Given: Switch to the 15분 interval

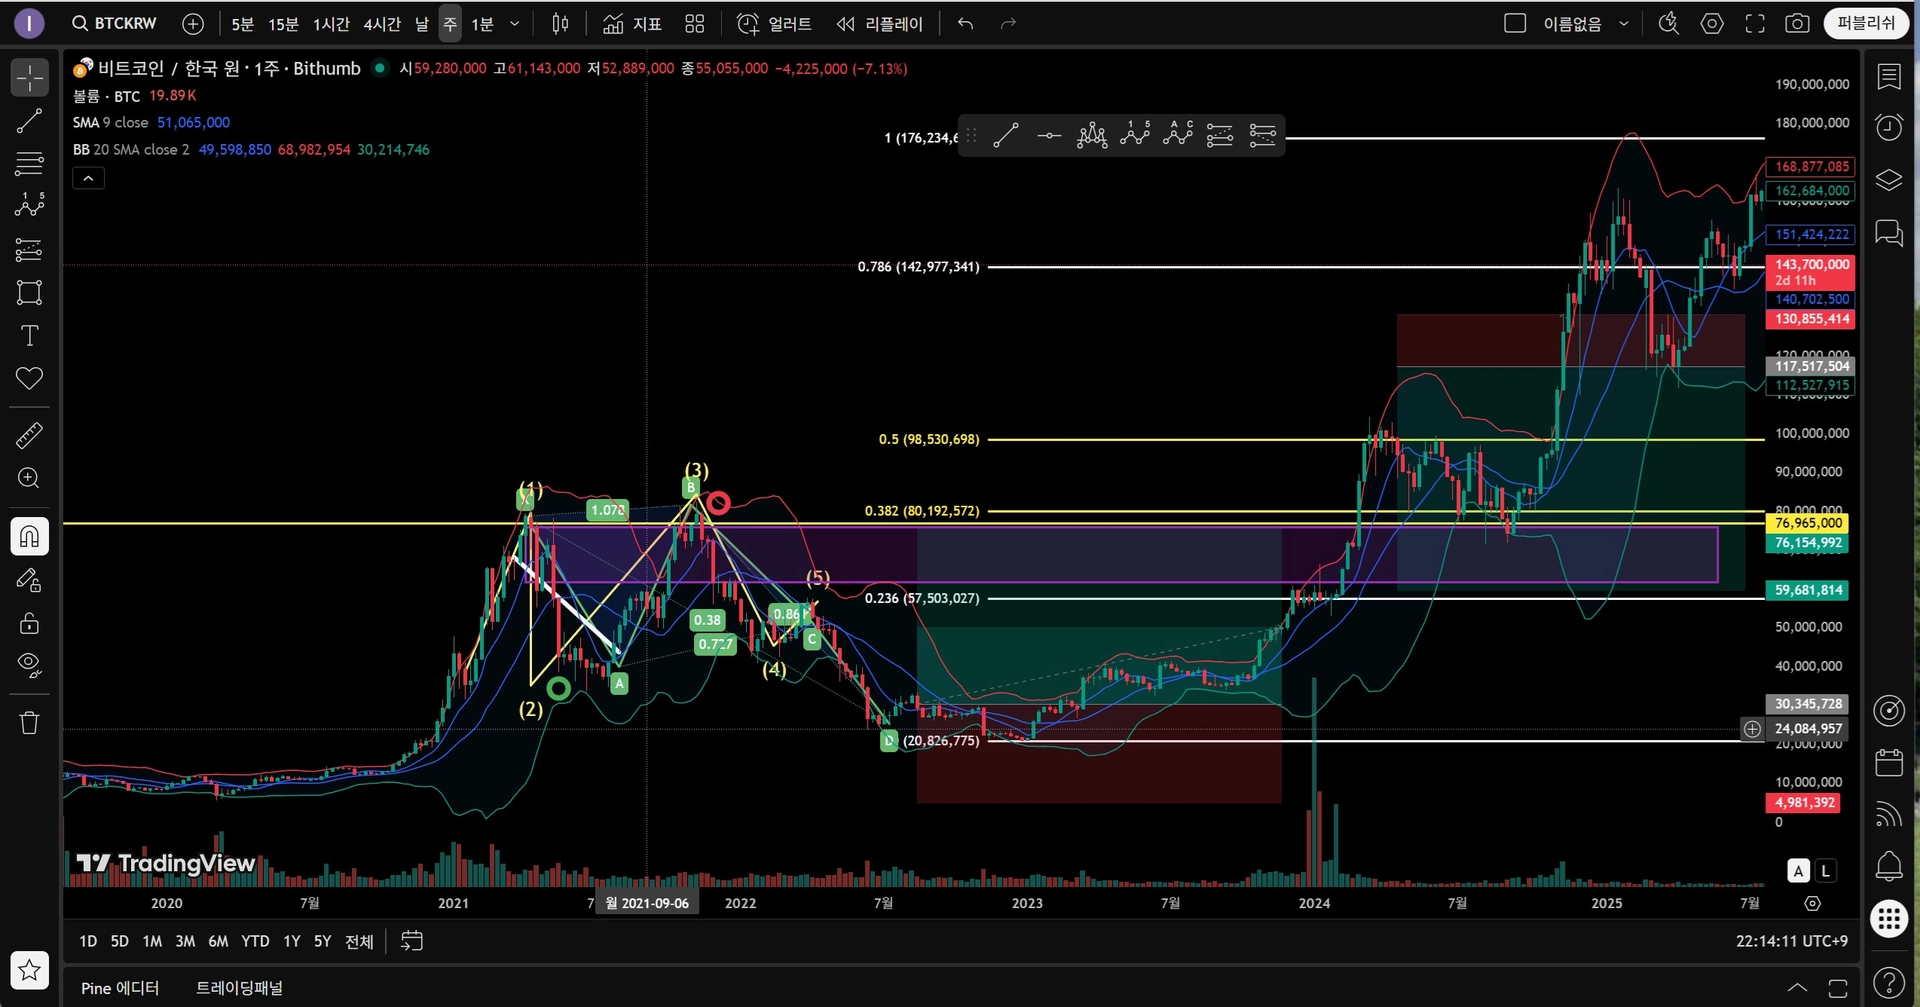Looking at the screenshot, I should [283, 24].
